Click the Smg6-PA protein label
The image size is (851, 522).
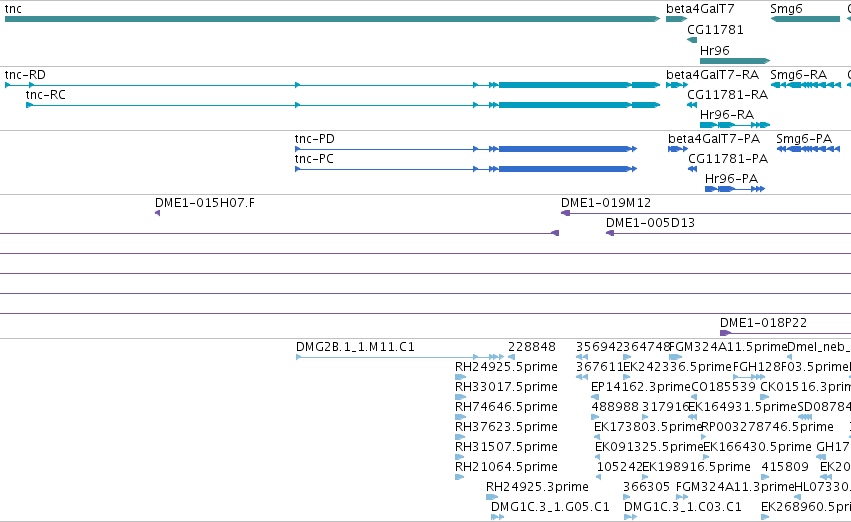click(x=804, y=139)
